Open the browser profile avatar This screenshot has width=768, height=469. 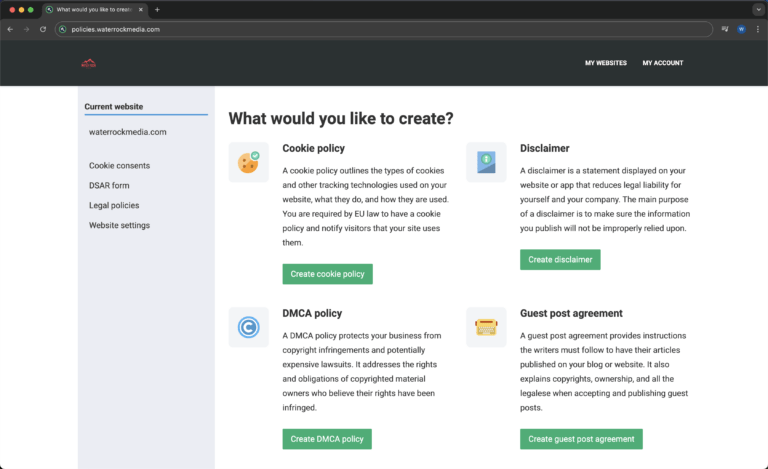(x=742, y=29)
